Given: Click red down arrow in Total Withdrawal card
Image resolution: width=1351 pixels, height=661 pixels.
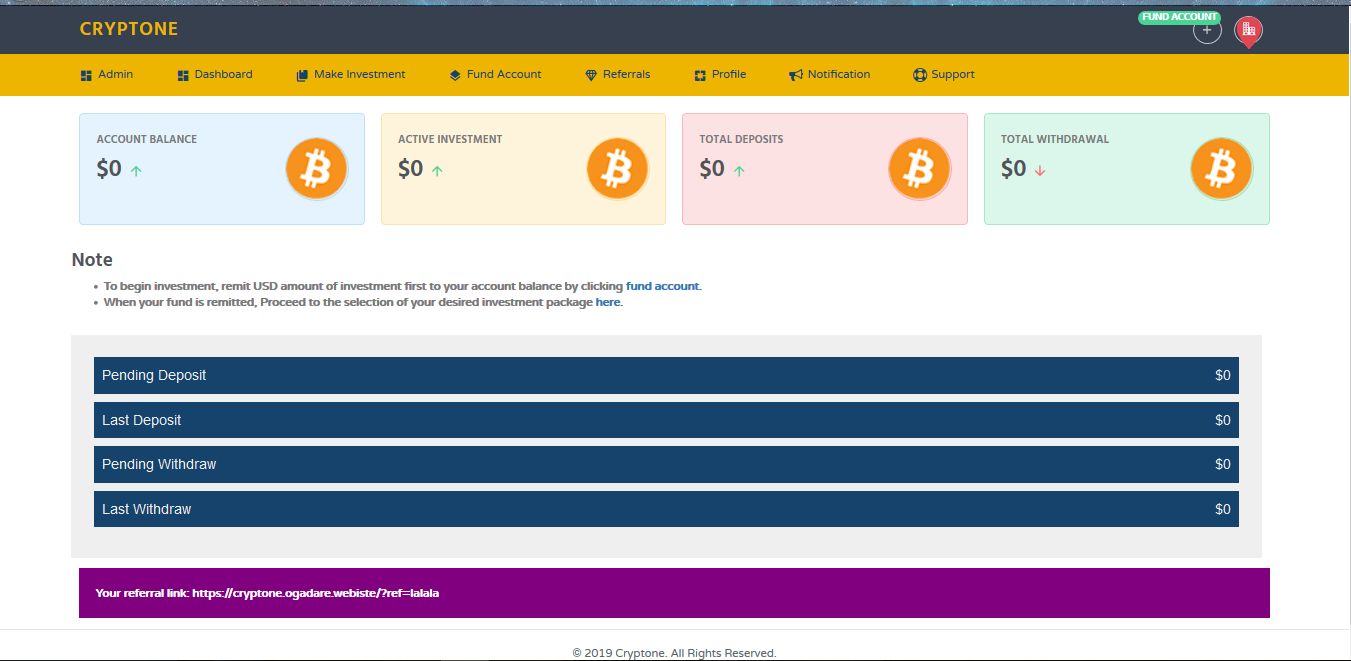Looking at the screenshot, I should click(x=1040, y=171).
